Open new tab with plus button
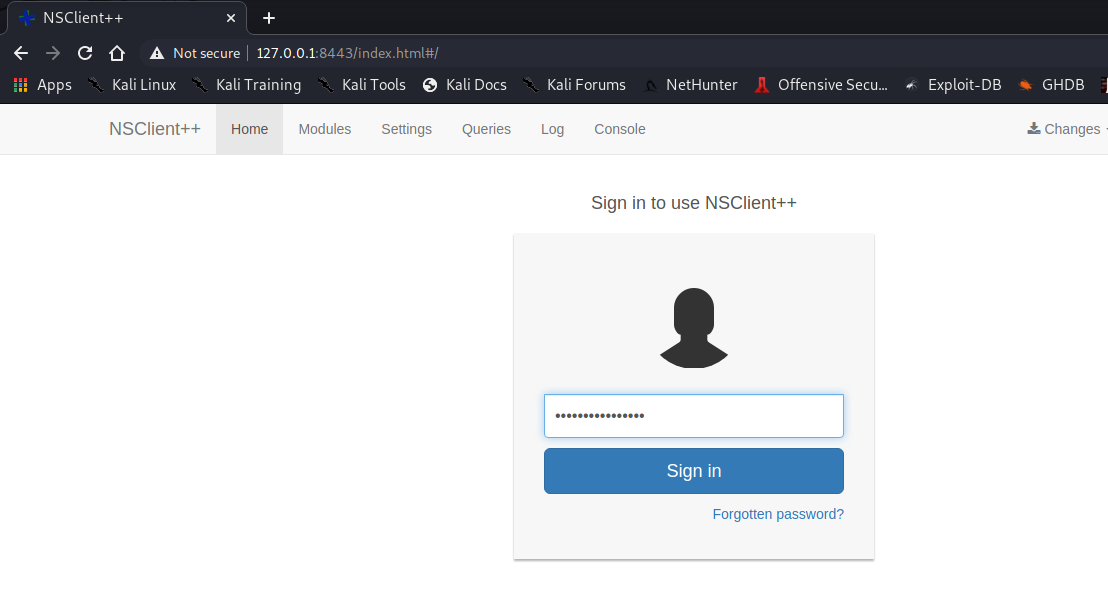Viewport: 1108px width, 594px height. click(x=268, y=18)
